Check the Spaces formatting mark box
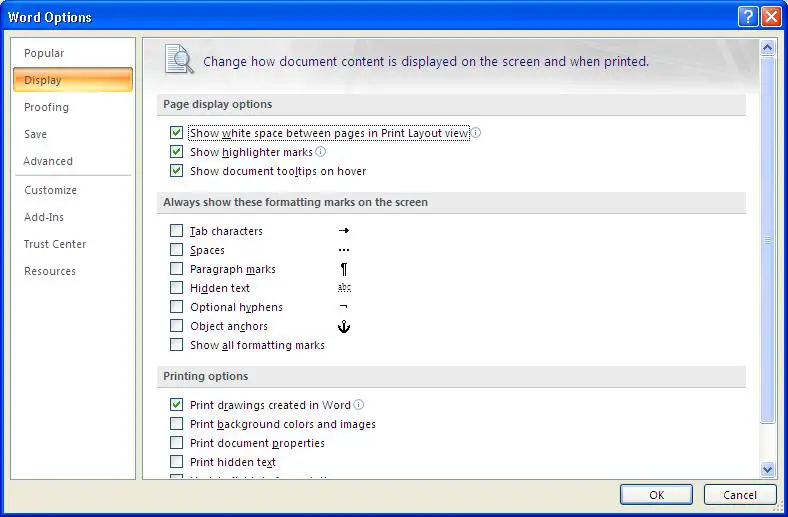Viewport: 788px width, 517px height. click(176, 250)
